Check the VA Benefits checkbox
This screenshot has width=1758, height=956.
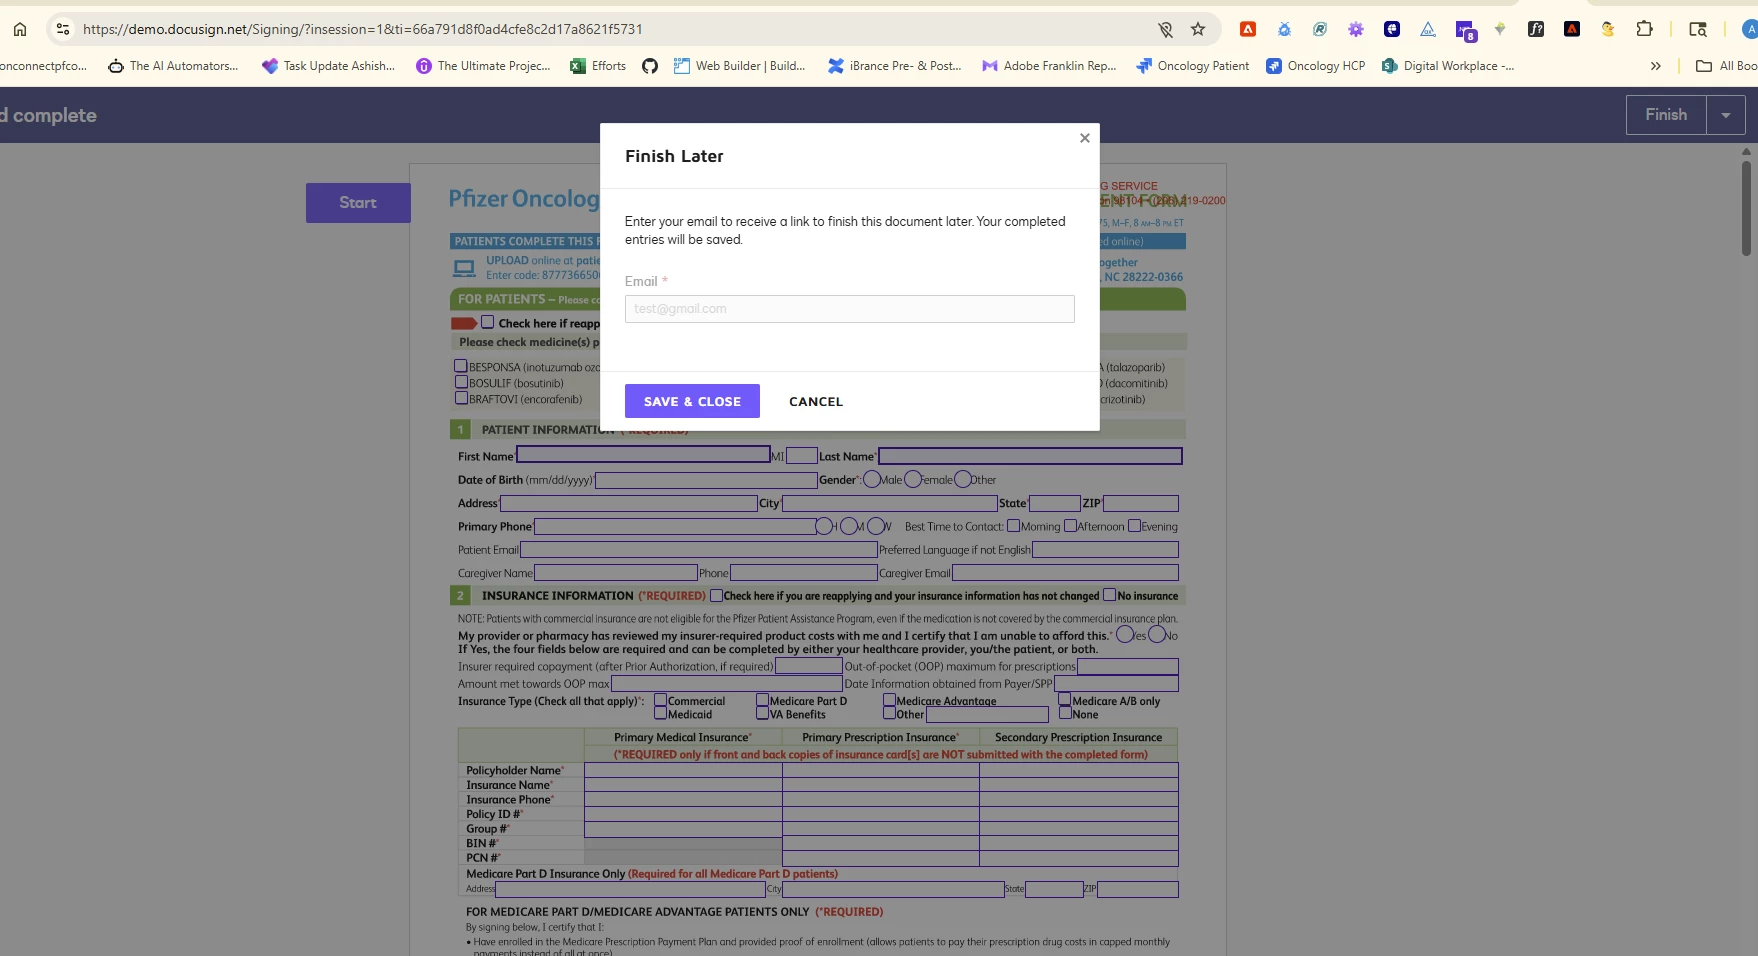point(763,714)
